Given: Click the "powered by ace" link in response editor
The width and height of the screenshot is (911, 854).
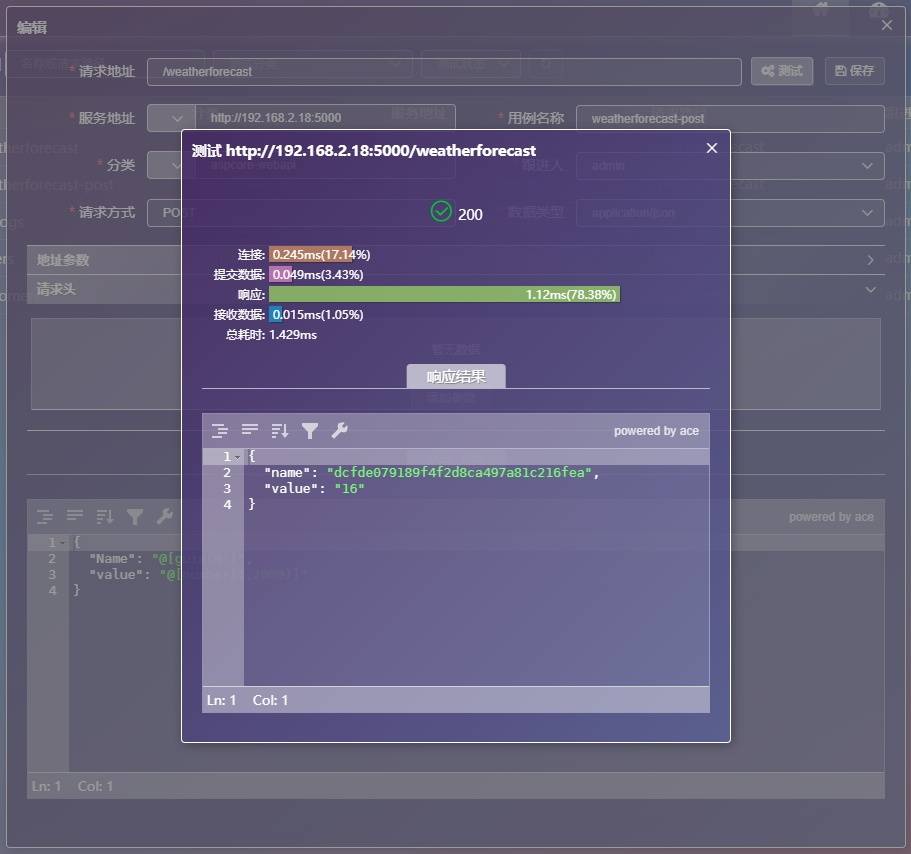Looking at the screenshot, I should [657, 431].
